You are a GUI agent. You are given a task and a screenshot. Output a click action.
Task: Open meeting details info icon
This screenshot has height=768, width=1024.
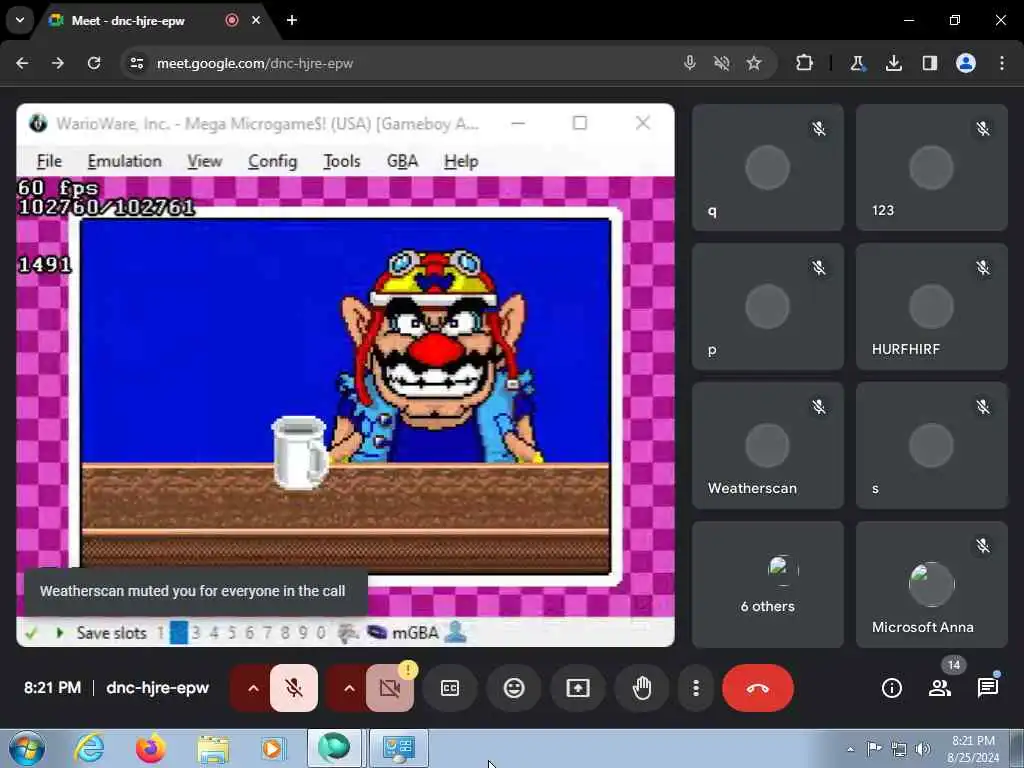click(891, 688)
